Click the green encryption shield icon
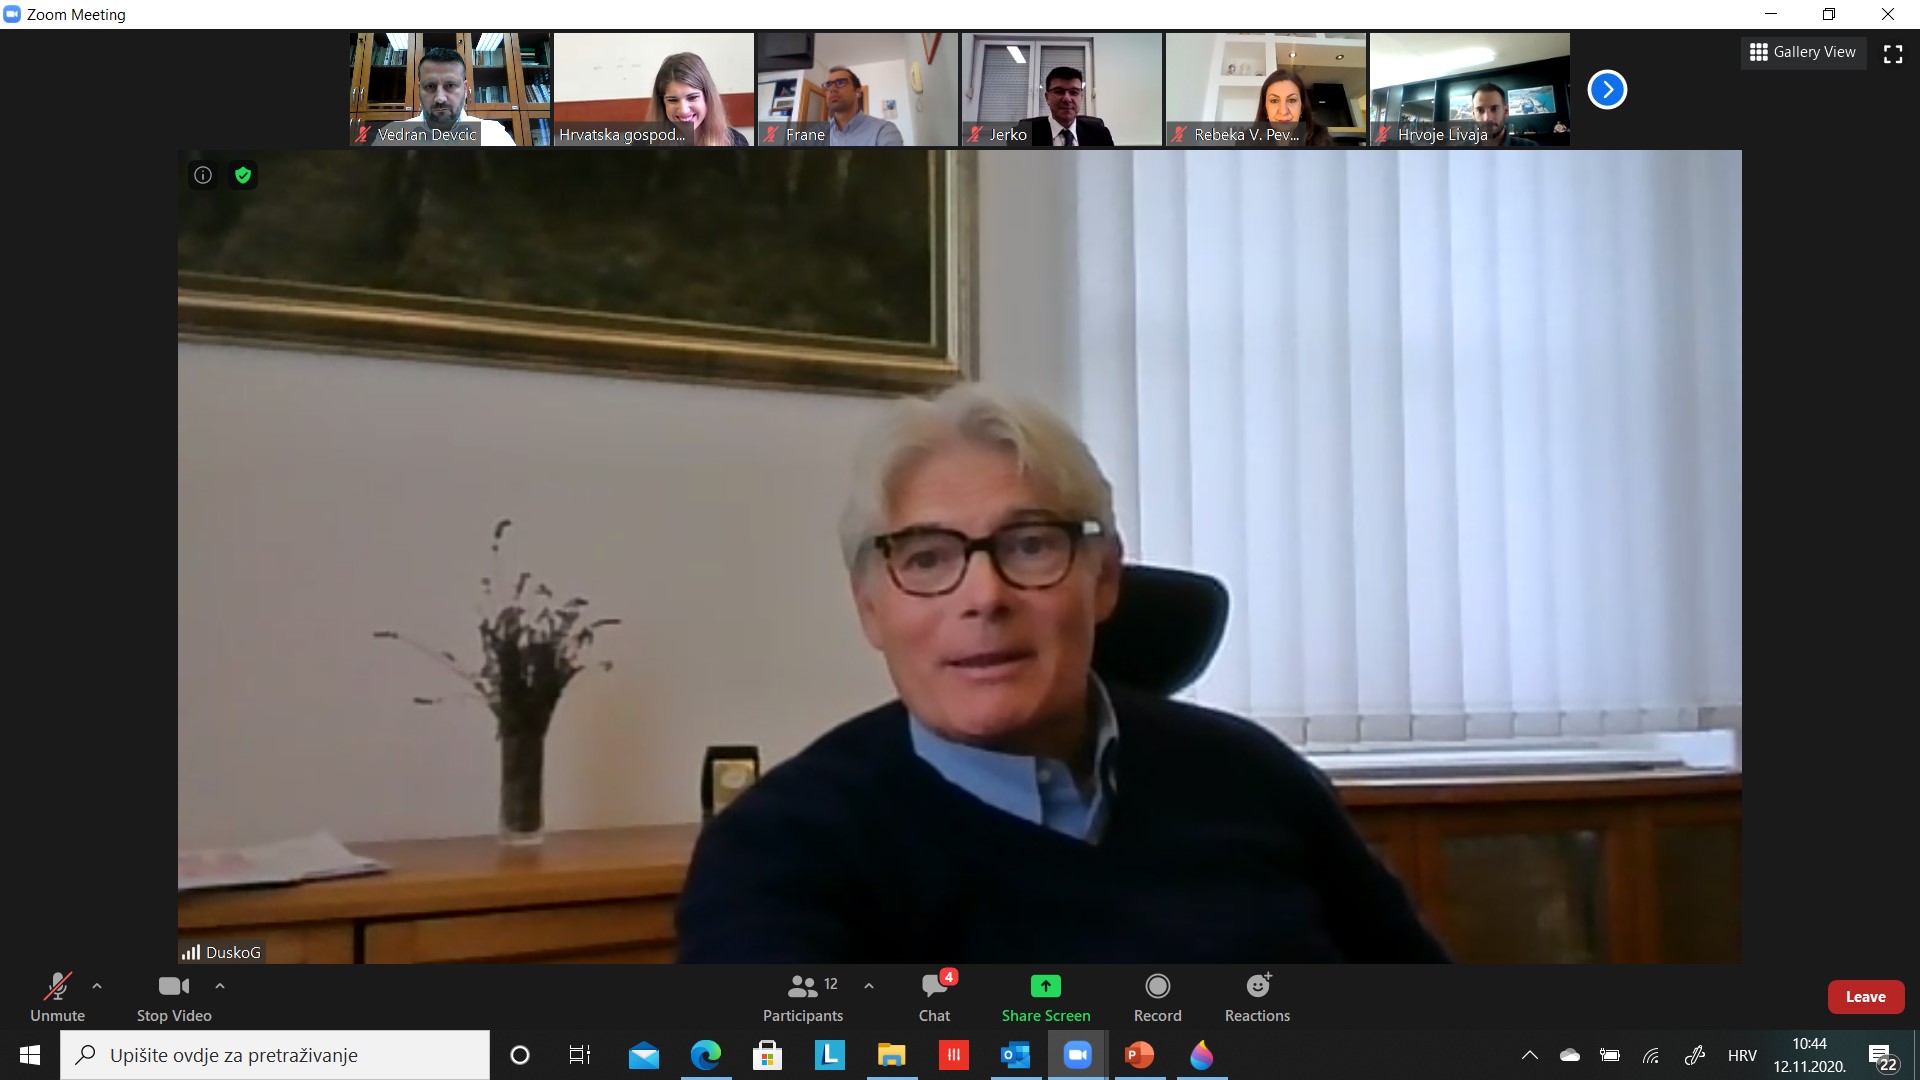This screenshot has height=1080, width=1920. [x=243, y=176]
